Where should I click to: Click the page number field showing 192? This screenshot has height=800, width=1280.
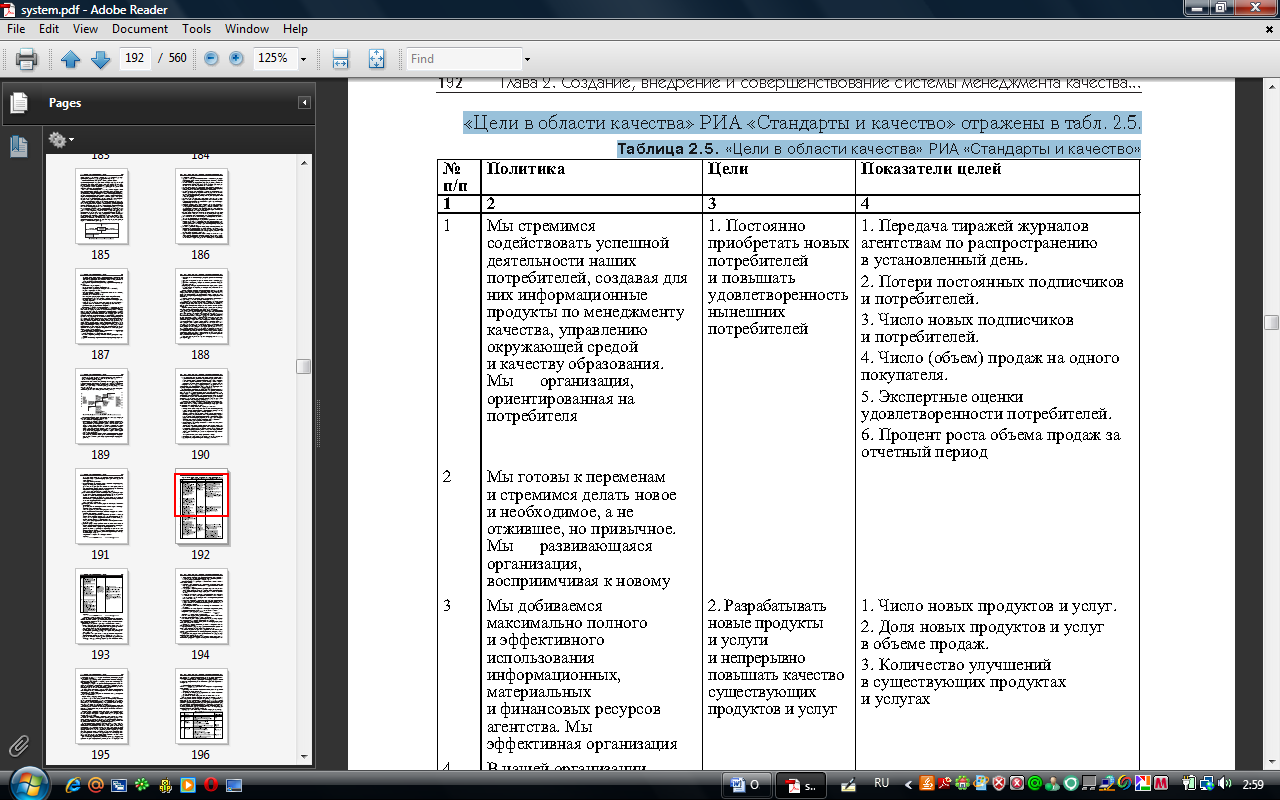tap(135, 59)
